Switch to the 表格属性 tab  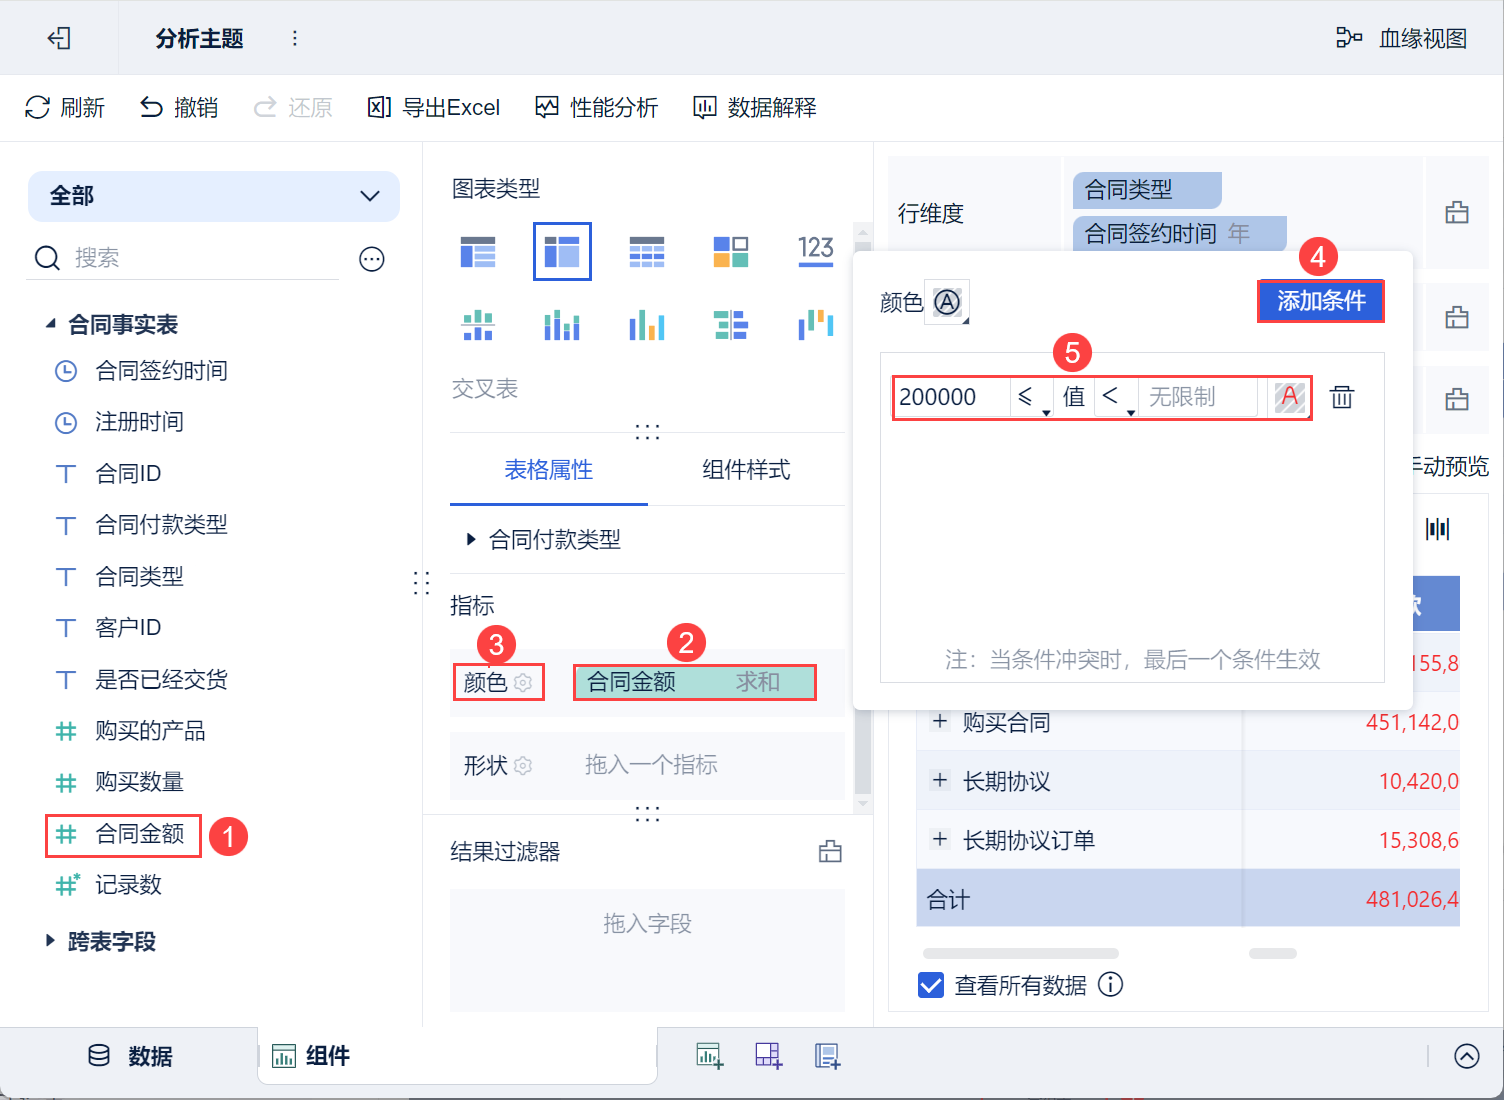click(x=549, y=470)
